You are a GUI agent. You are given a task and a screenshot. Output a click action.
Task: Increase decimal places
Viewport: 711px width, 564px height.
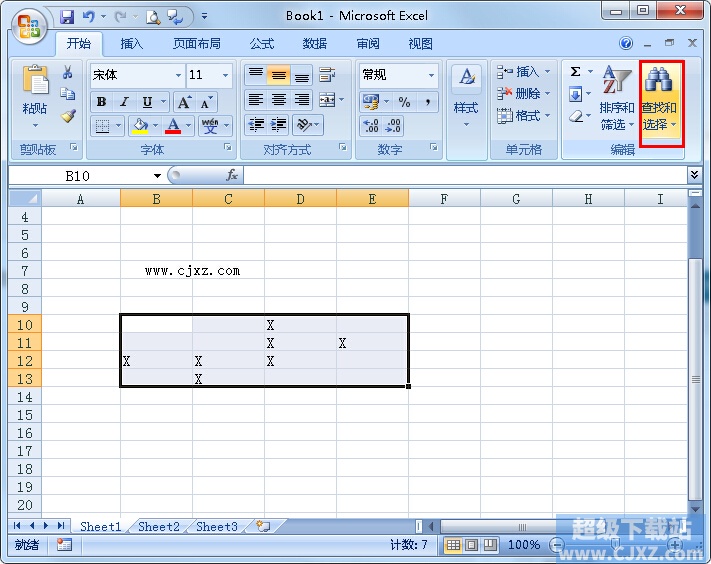pyautogui.click(x=371, y=126)
